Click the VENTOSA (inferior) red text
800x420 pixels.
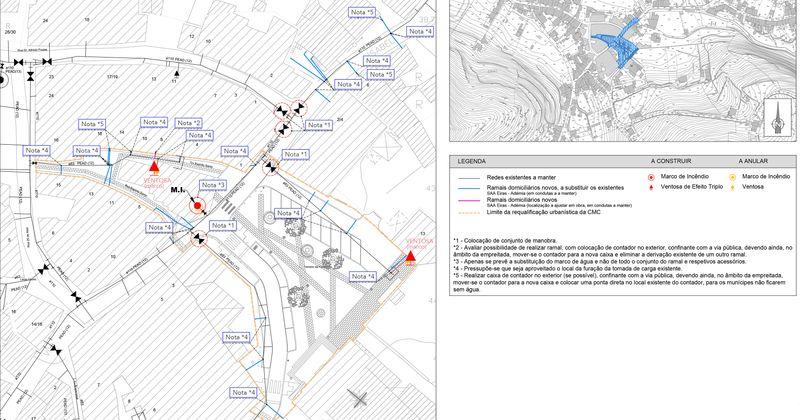point(420,243)
